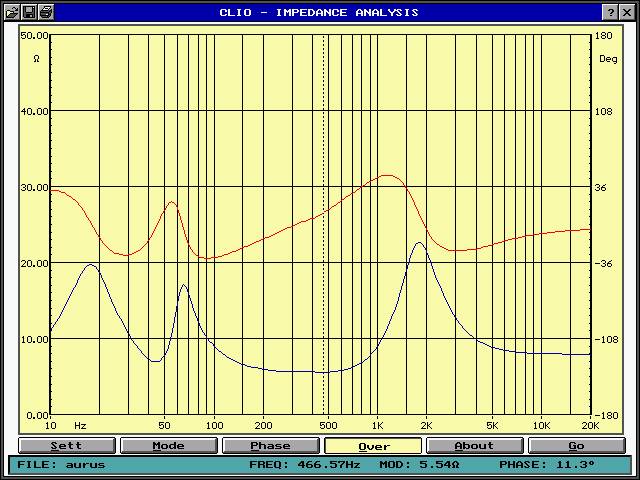
Task: Click the blue impedance peak near 2K
Action: point(419,242)
